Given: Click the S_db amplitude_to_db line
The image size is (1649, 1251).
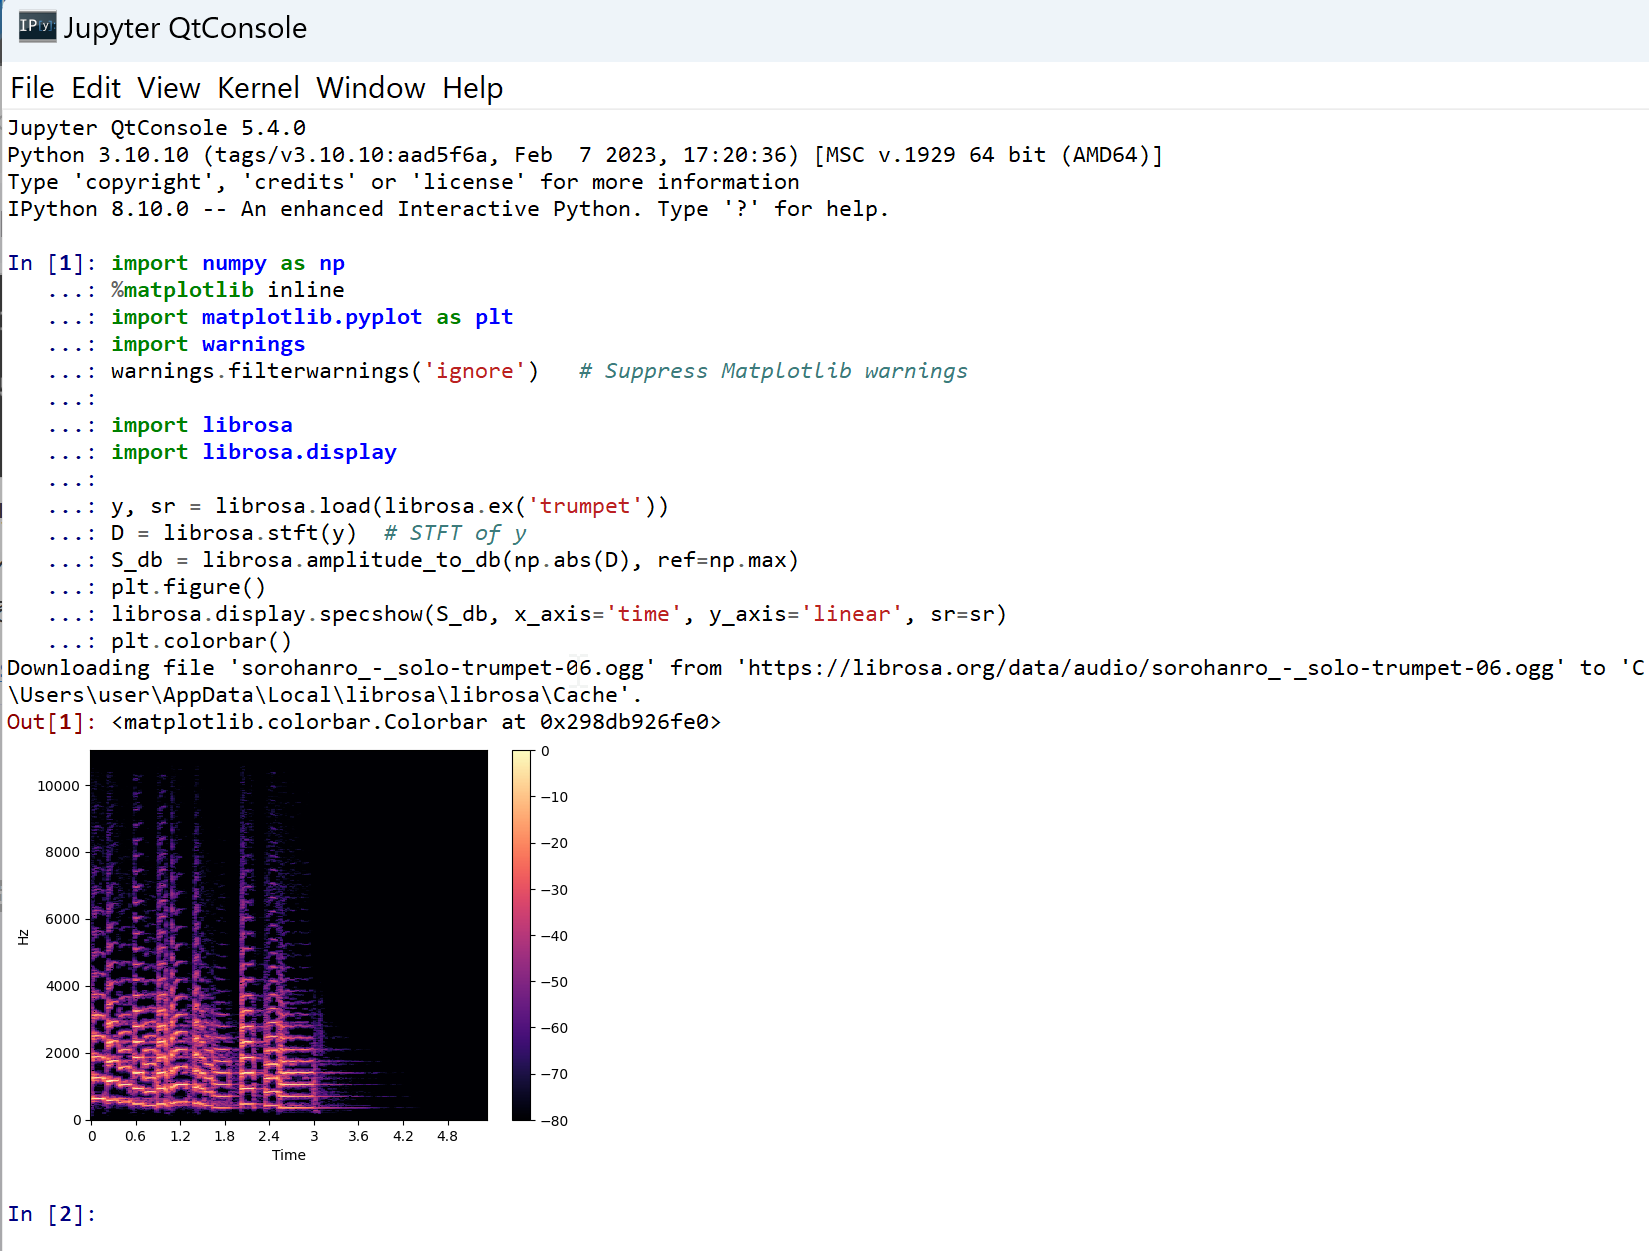Looking at the screenshot, I should pos(455,560).
